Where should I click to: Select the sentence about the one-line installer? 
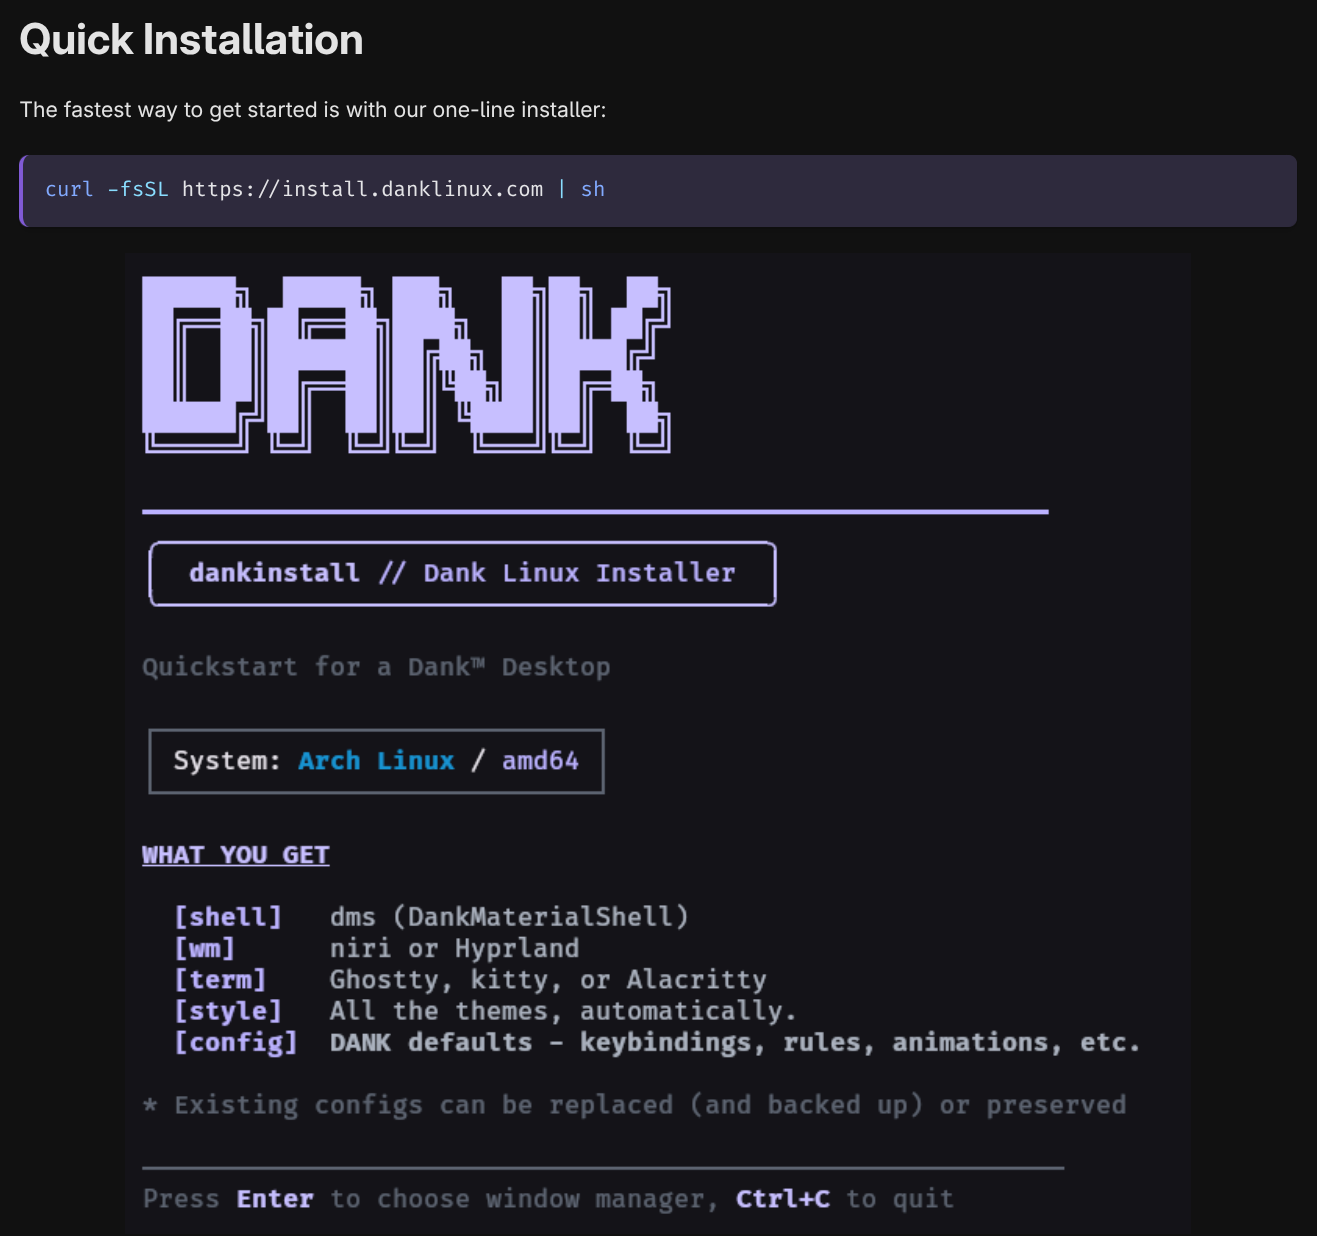point(313,110)
